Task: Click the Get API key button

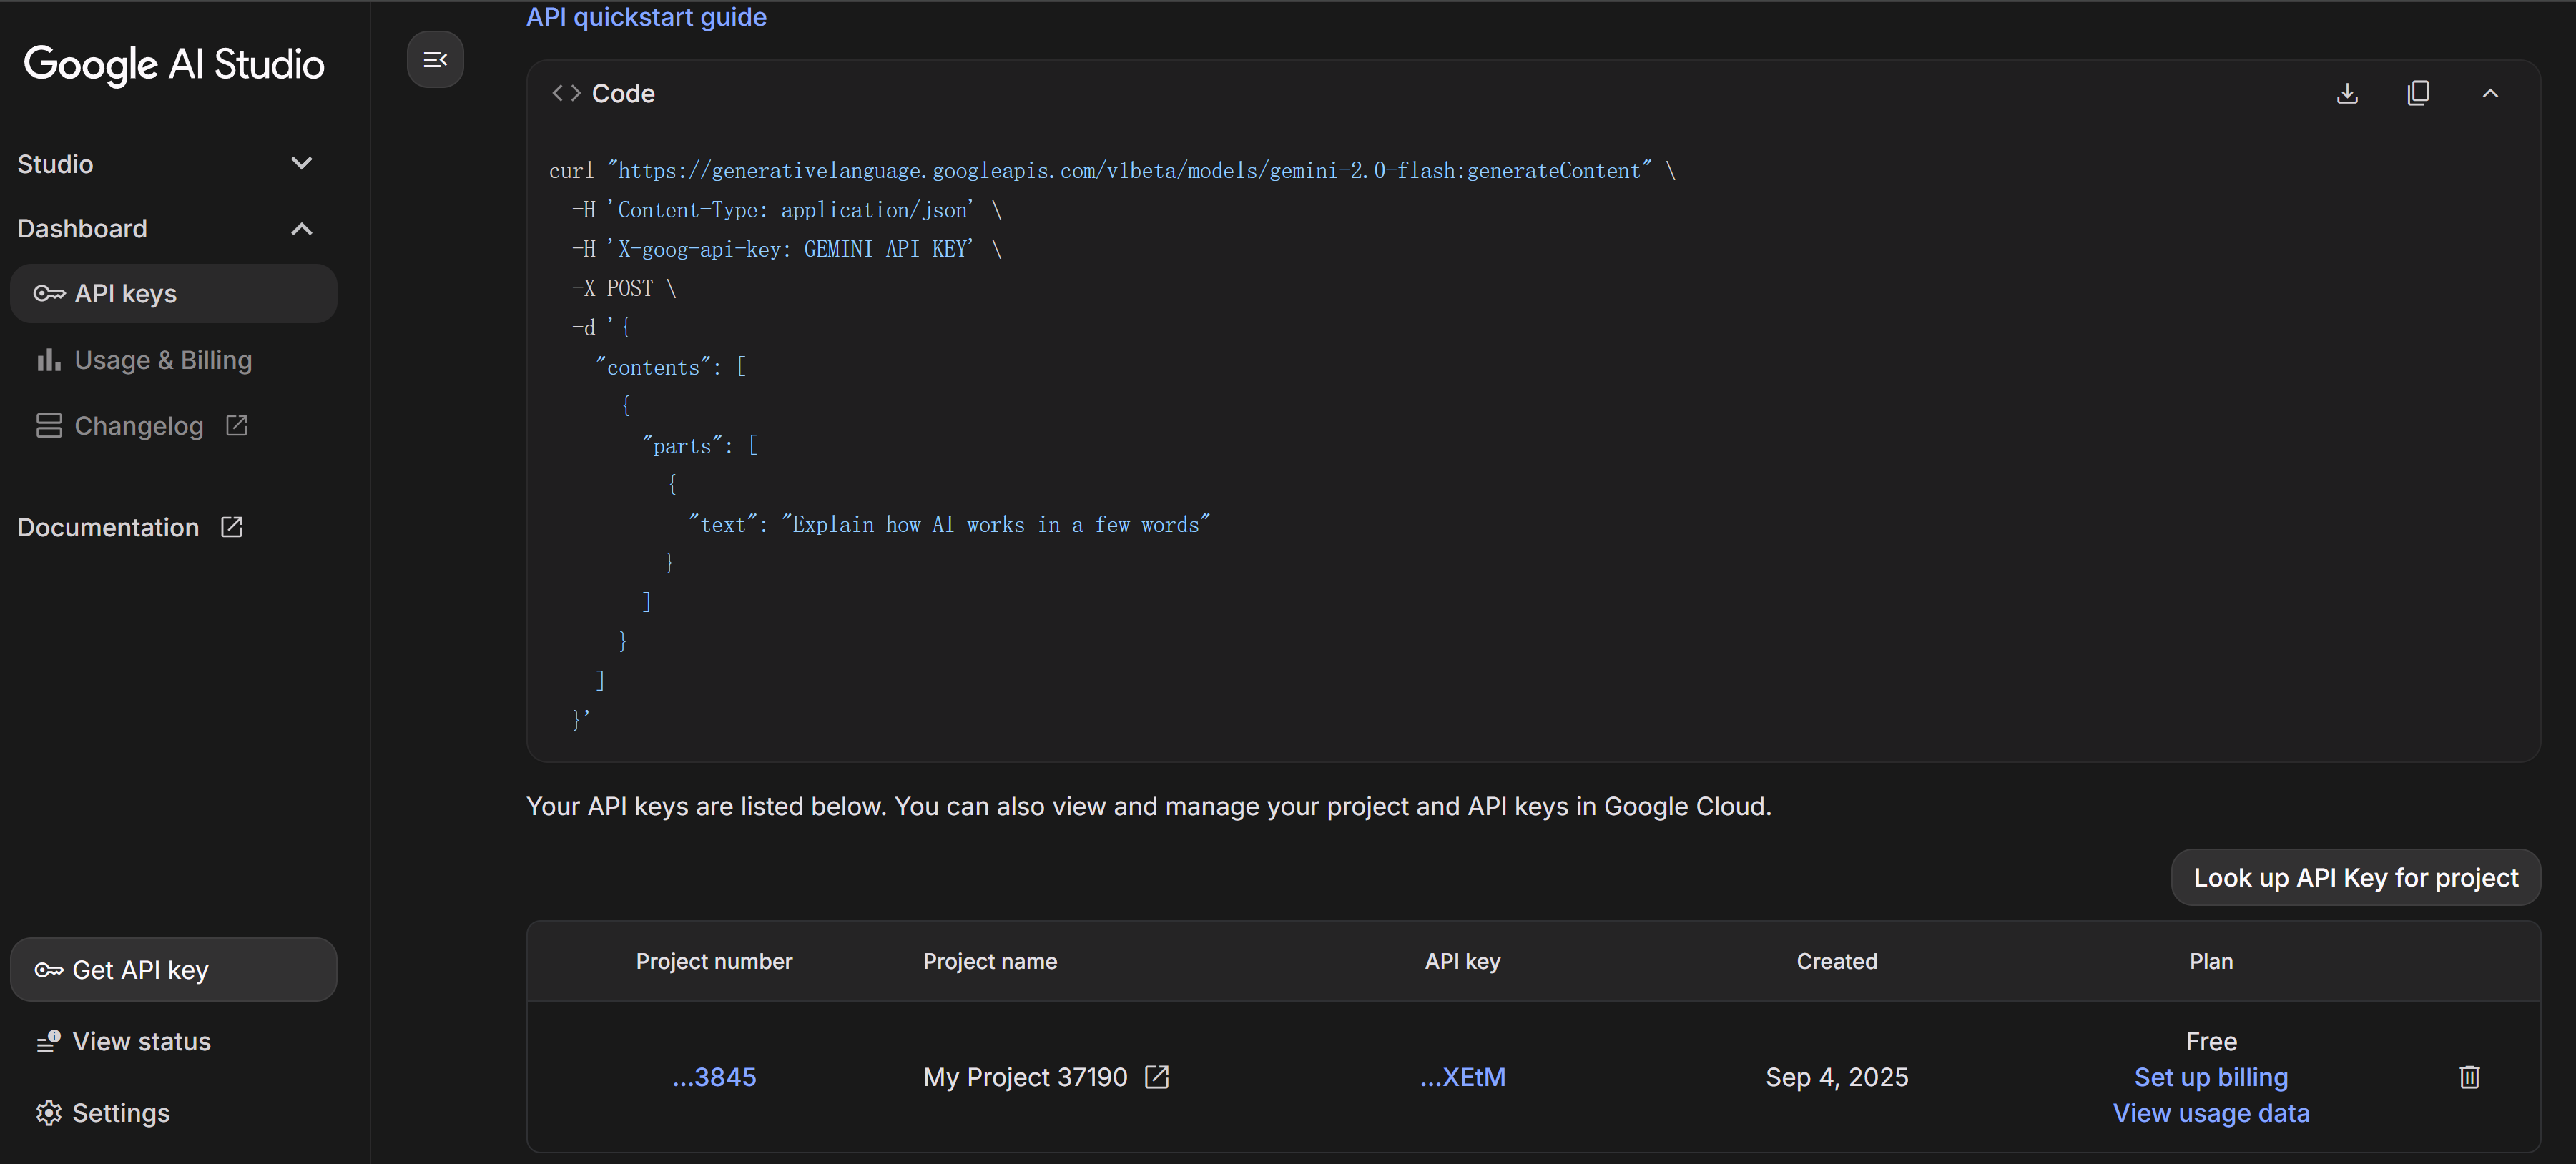Action: [173, 970]
